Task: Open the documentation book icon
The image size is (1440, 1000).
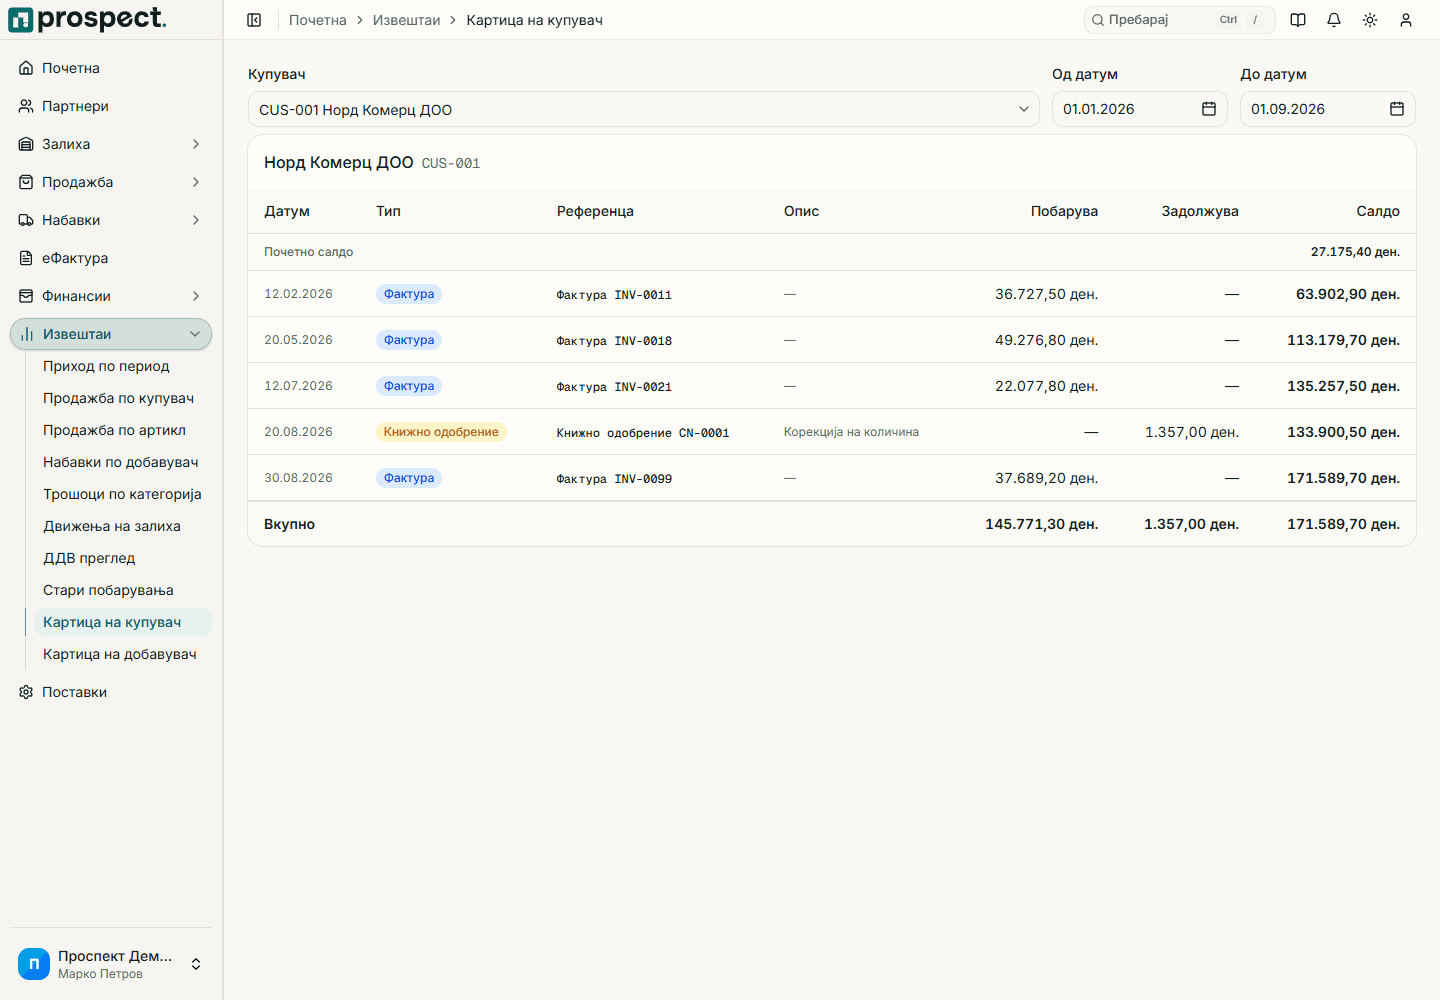Action: click(x=1298, y=20)
